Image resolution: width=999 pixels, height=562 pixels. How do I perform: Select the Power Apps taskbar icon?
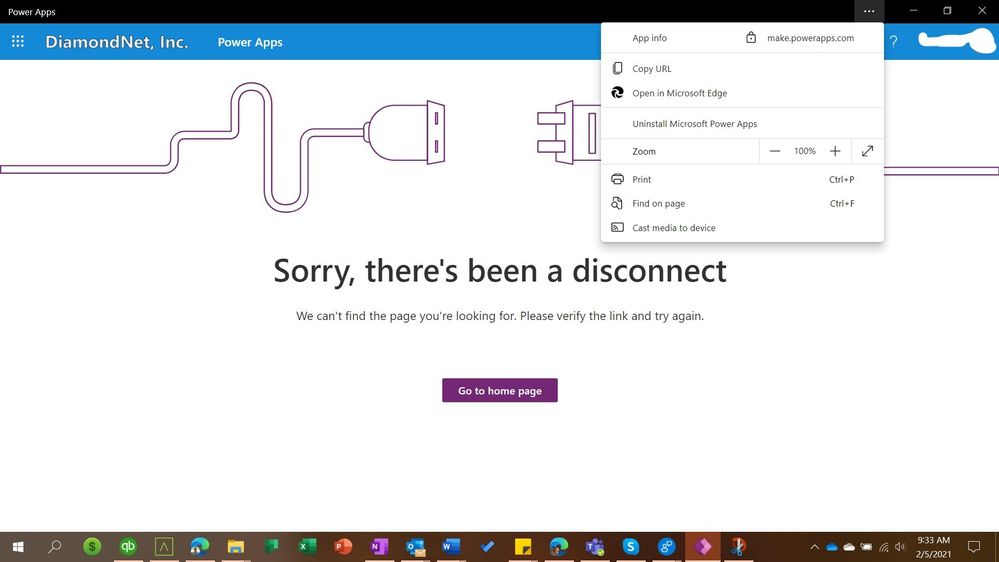[703, 547]
